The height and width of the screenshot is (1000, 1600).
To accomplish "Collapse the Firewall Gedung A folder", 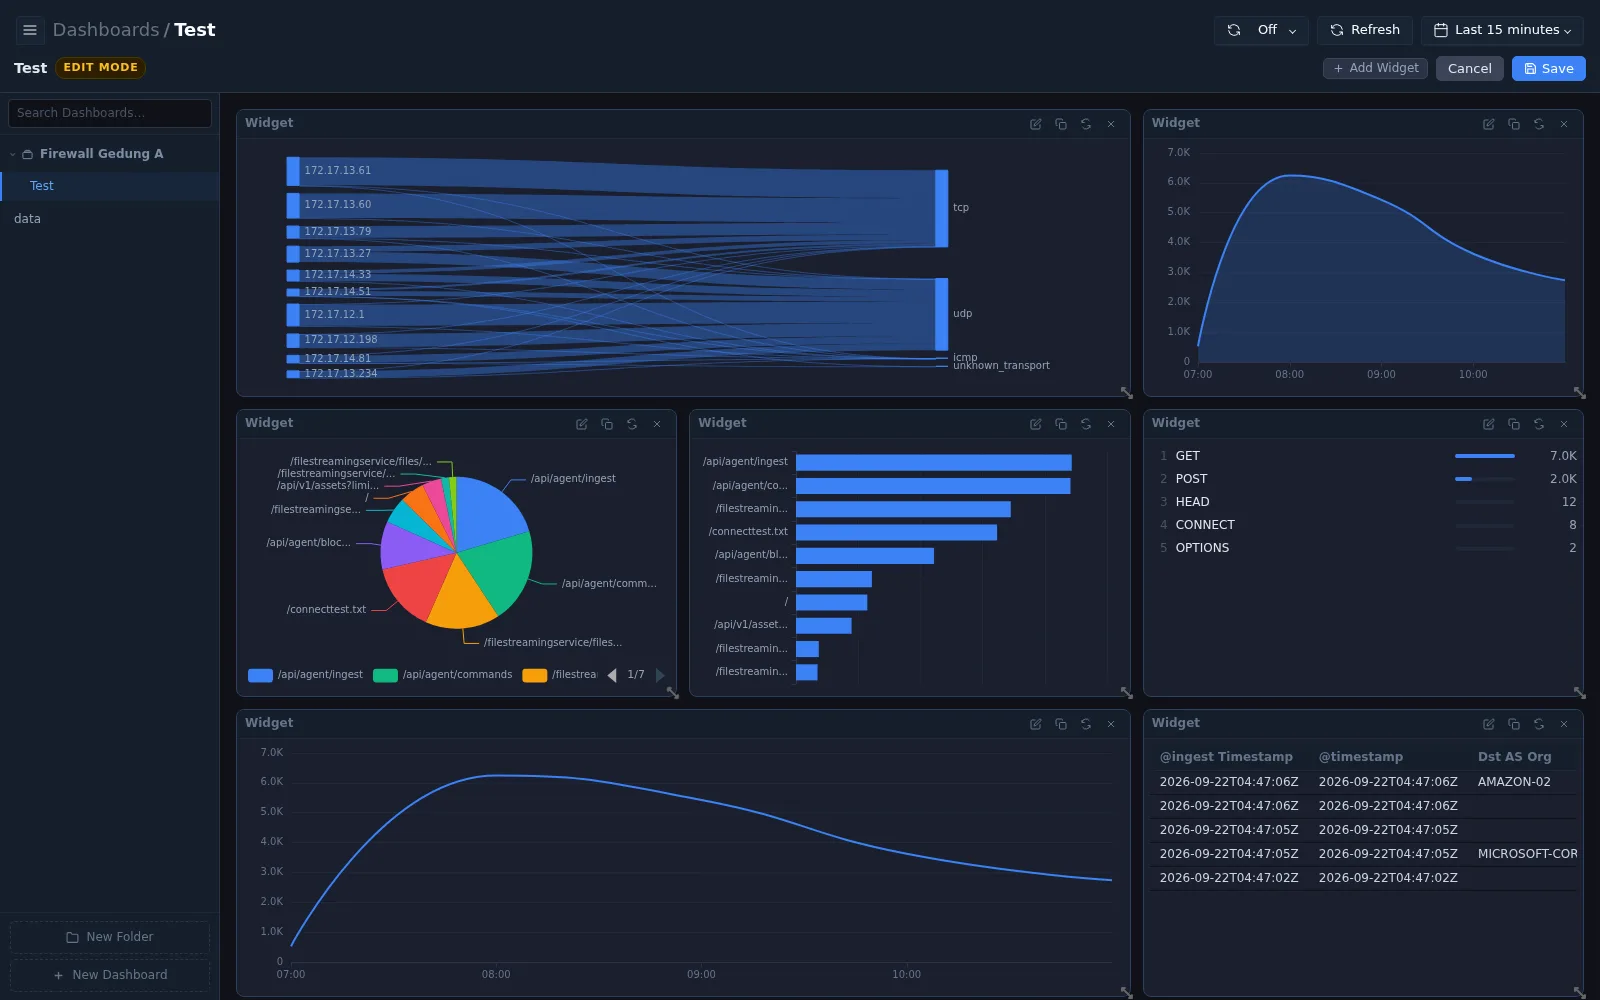I will pos(12,154).
